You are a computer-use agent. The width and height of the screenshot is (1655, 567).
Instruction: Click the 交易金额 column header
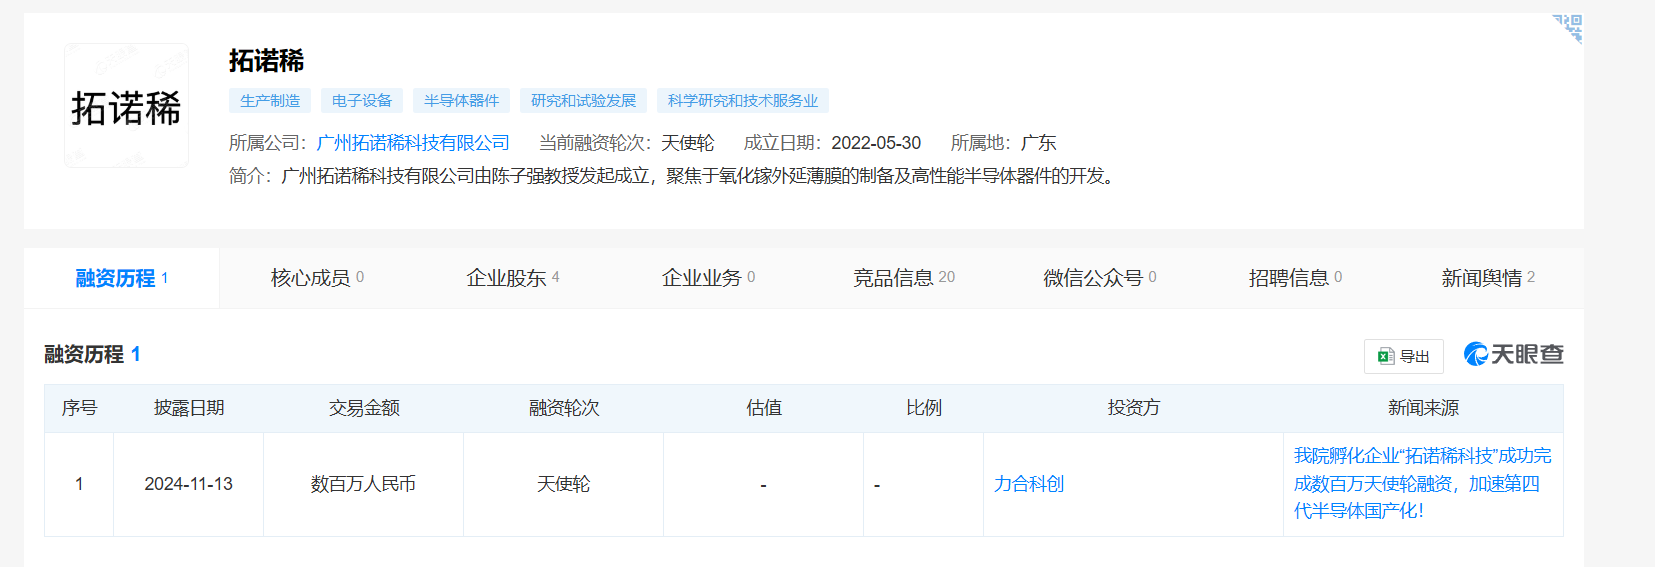pyautogui.click(x=364, y=408)
